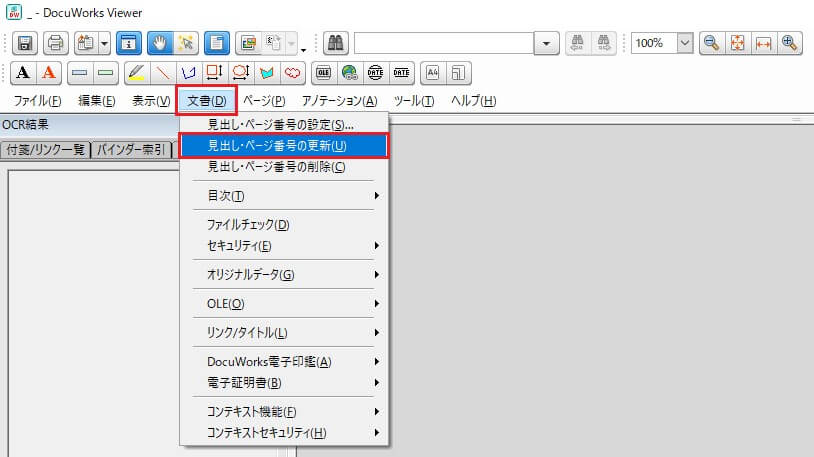
Task: Select the blue sticky note annotation
Action: click(x=80, y=73)
